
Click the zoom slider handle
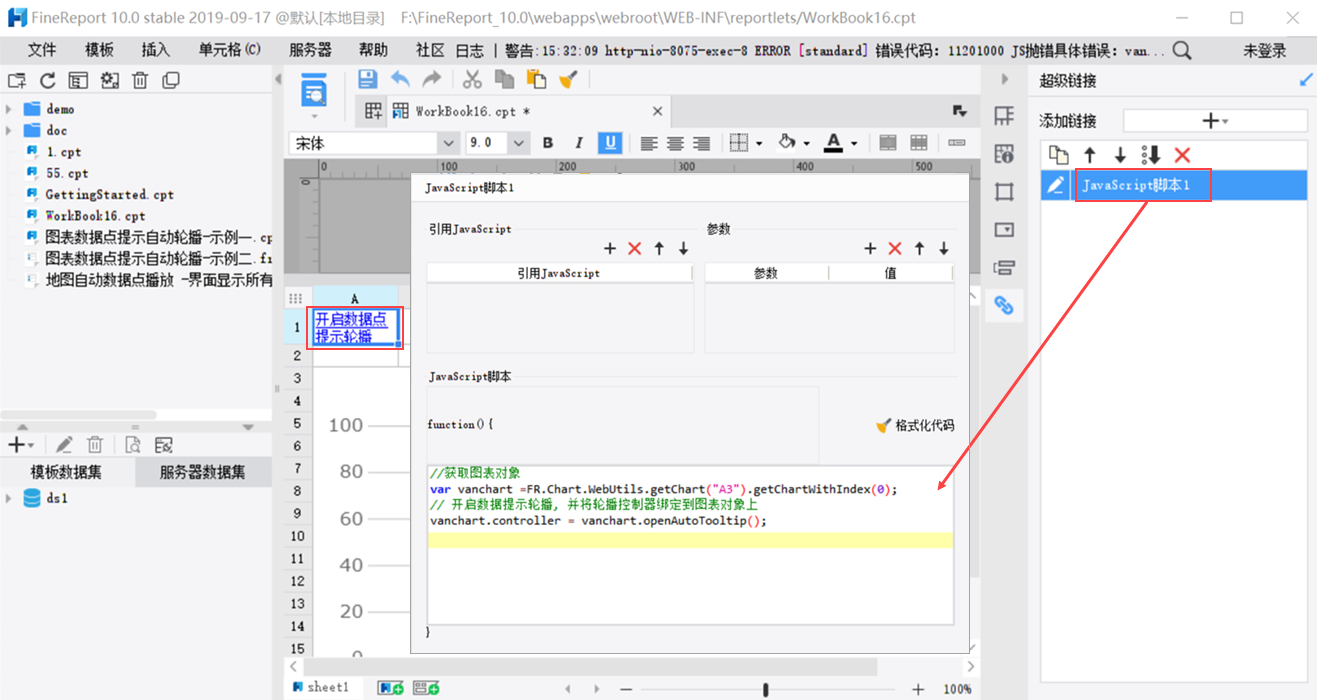766,689
